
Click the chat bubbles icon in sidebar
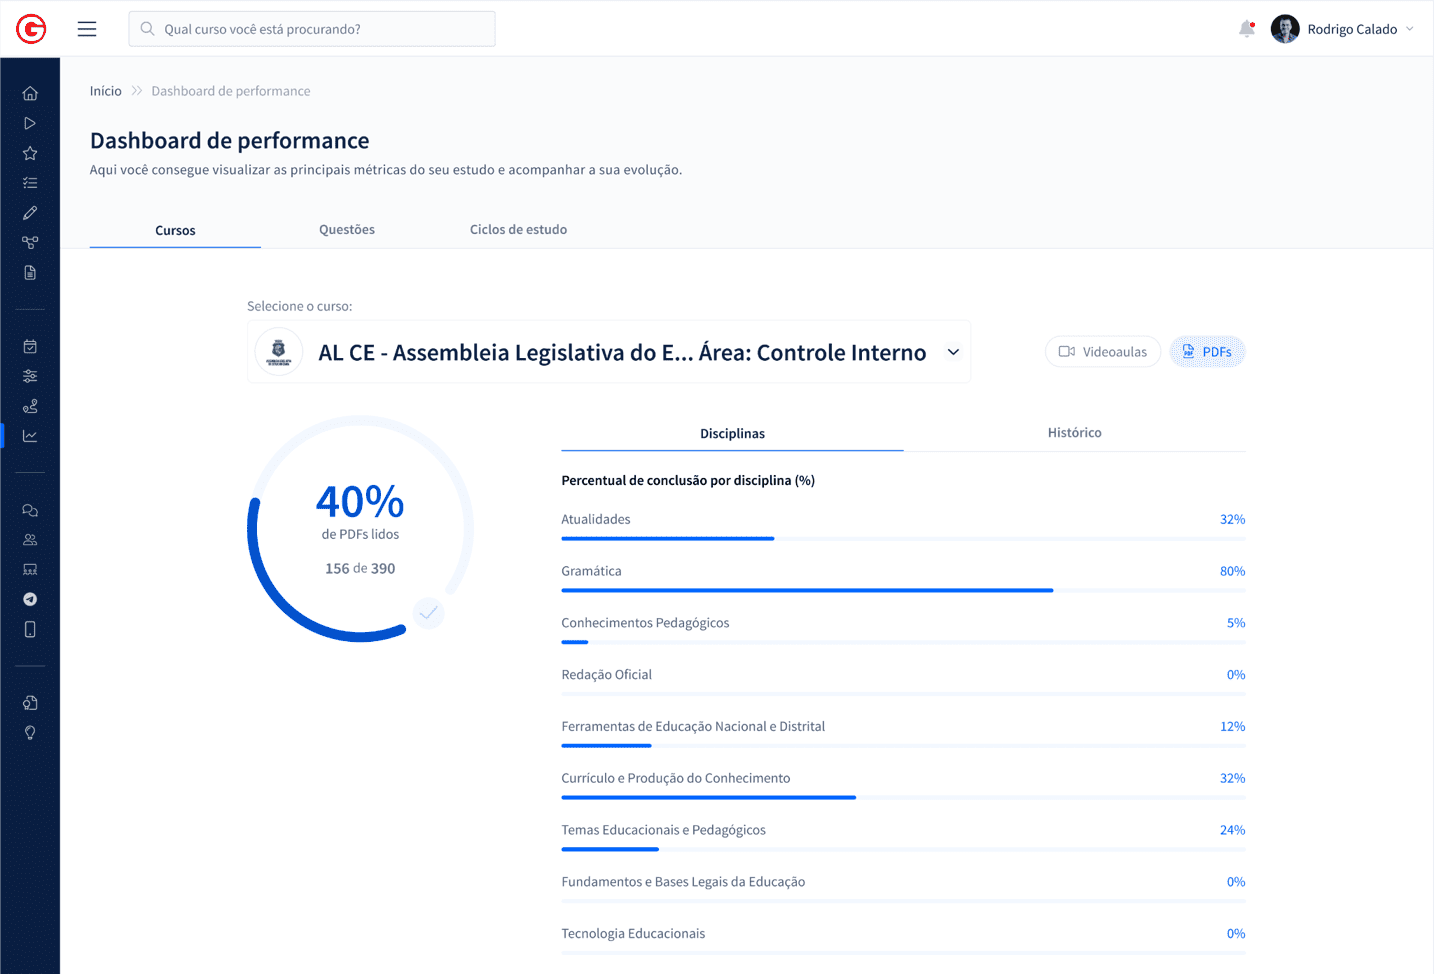[30, 511]
